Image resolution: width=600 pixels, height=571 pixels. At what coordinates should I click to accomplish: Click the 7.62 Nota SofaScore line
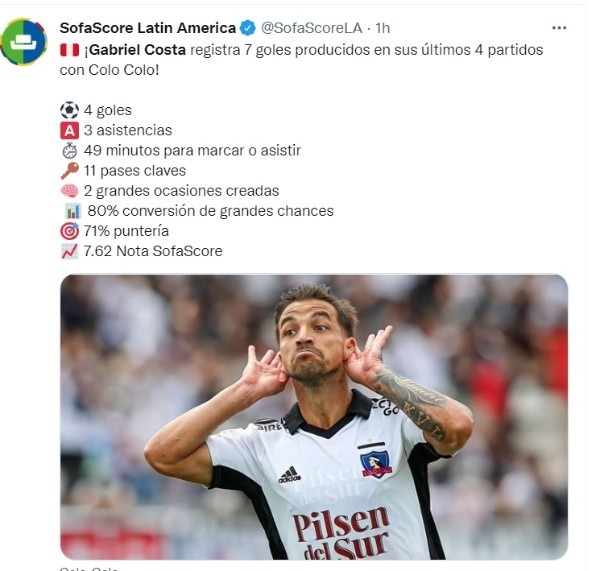click(x=153, y=251)
